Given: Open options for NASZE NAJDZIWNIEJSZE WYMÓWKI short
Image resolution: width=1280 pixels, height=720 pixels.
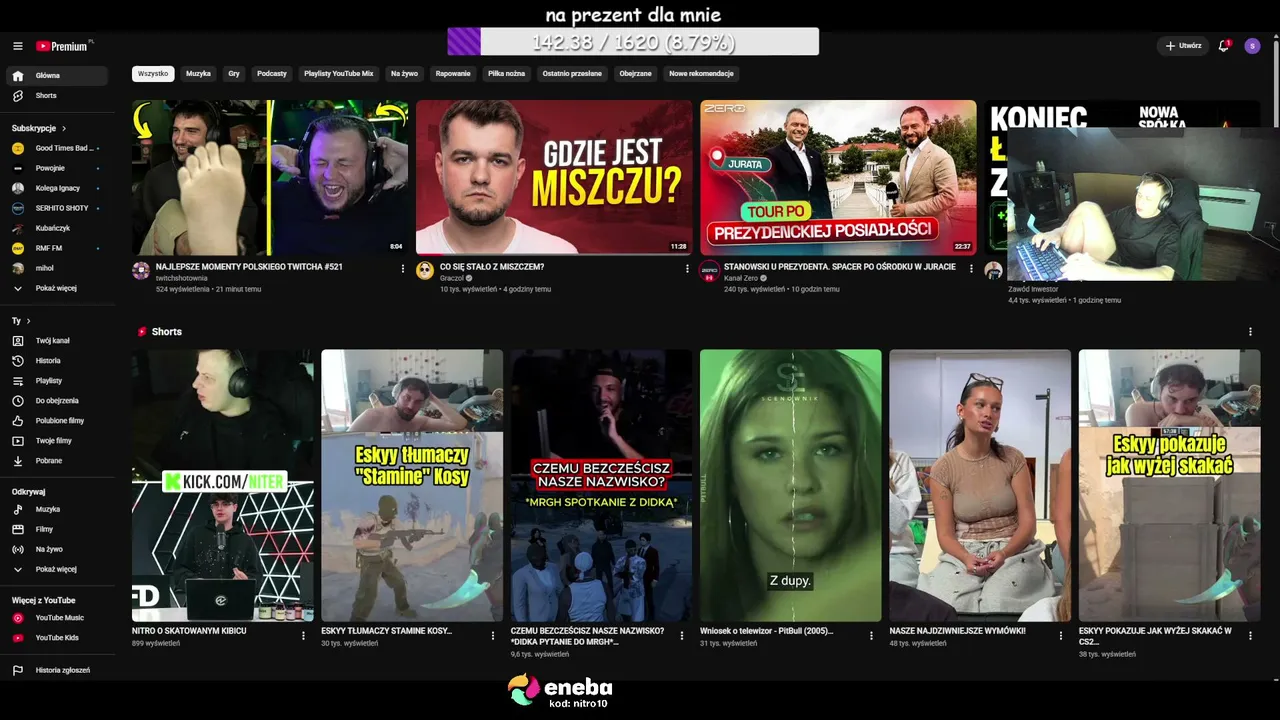Looking at the screenshot, I should pyautogui.click(x=1061, y=635).
